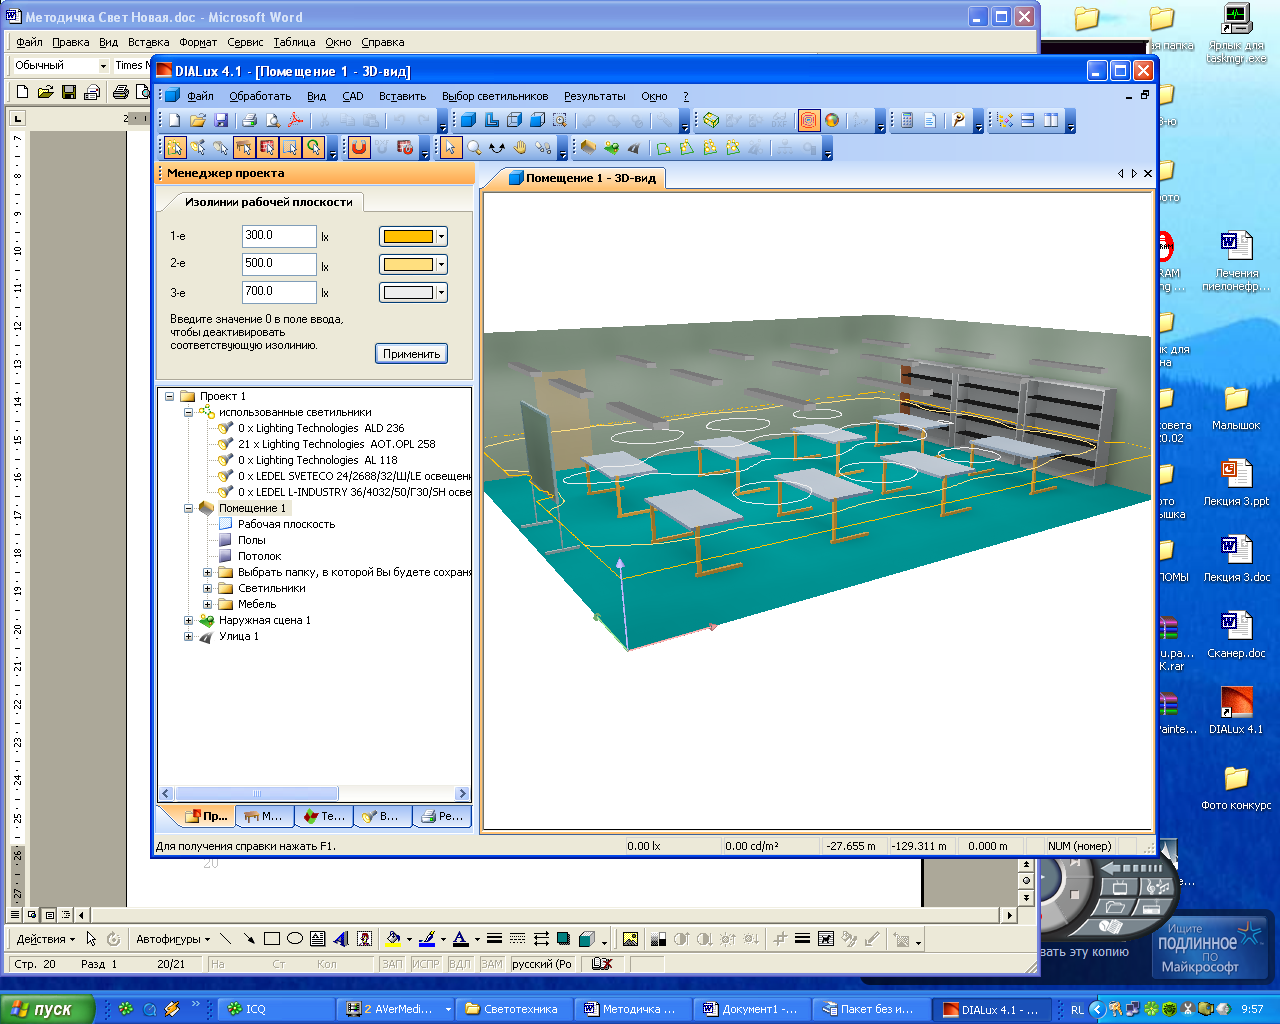Switch to Светотехника folder in taskbar

tap(516, 1009)
